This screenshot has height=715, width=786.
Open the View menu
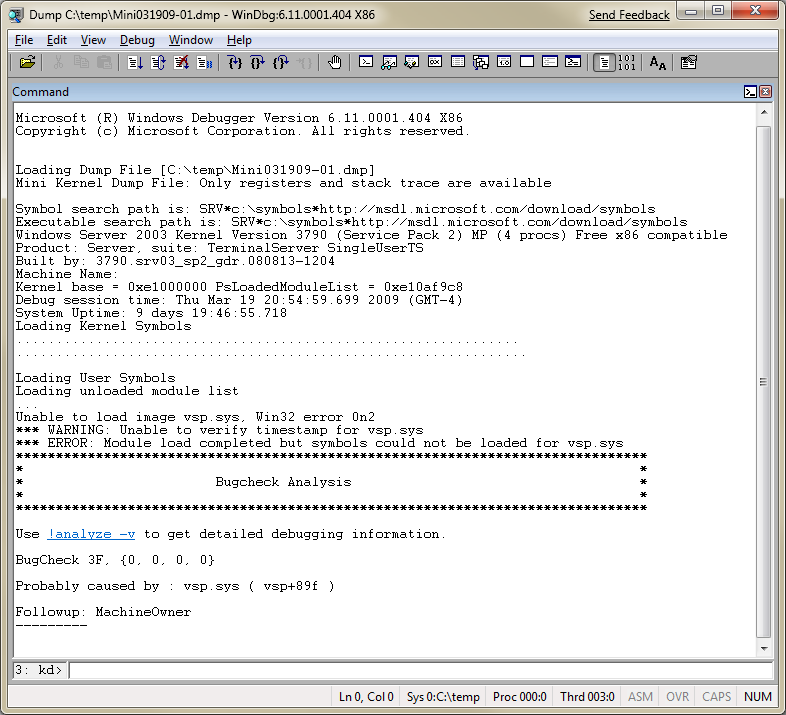(x=93, y=40)
